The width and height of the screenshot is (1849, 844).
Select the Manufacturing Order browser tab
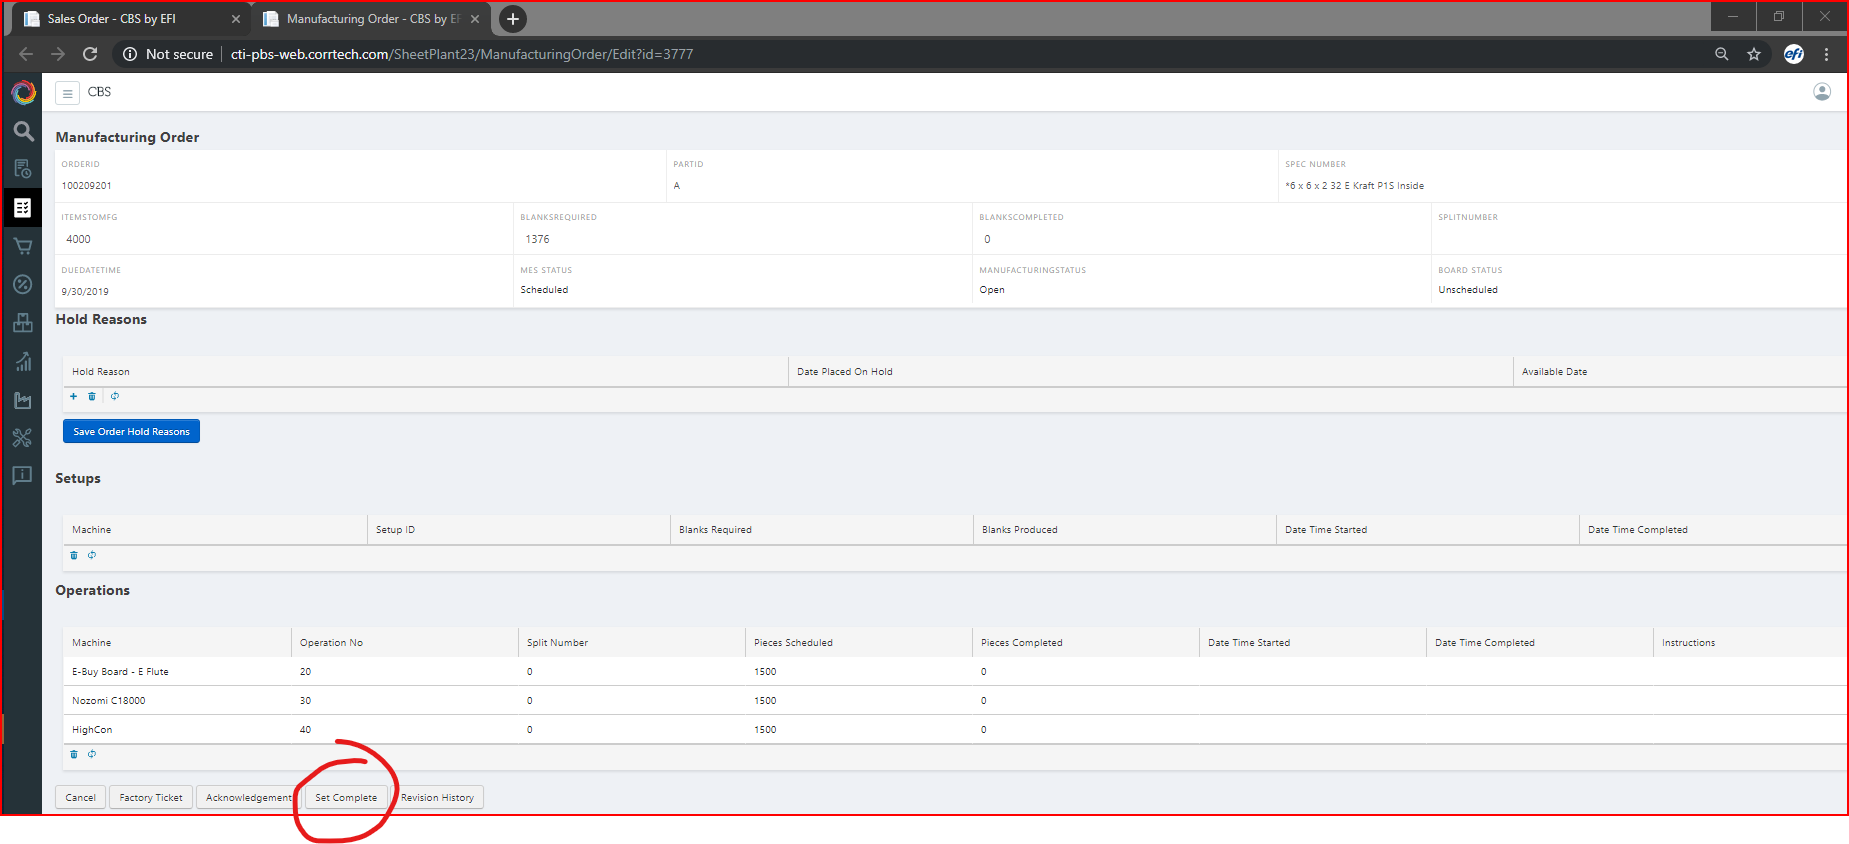(x=370, y=19)
